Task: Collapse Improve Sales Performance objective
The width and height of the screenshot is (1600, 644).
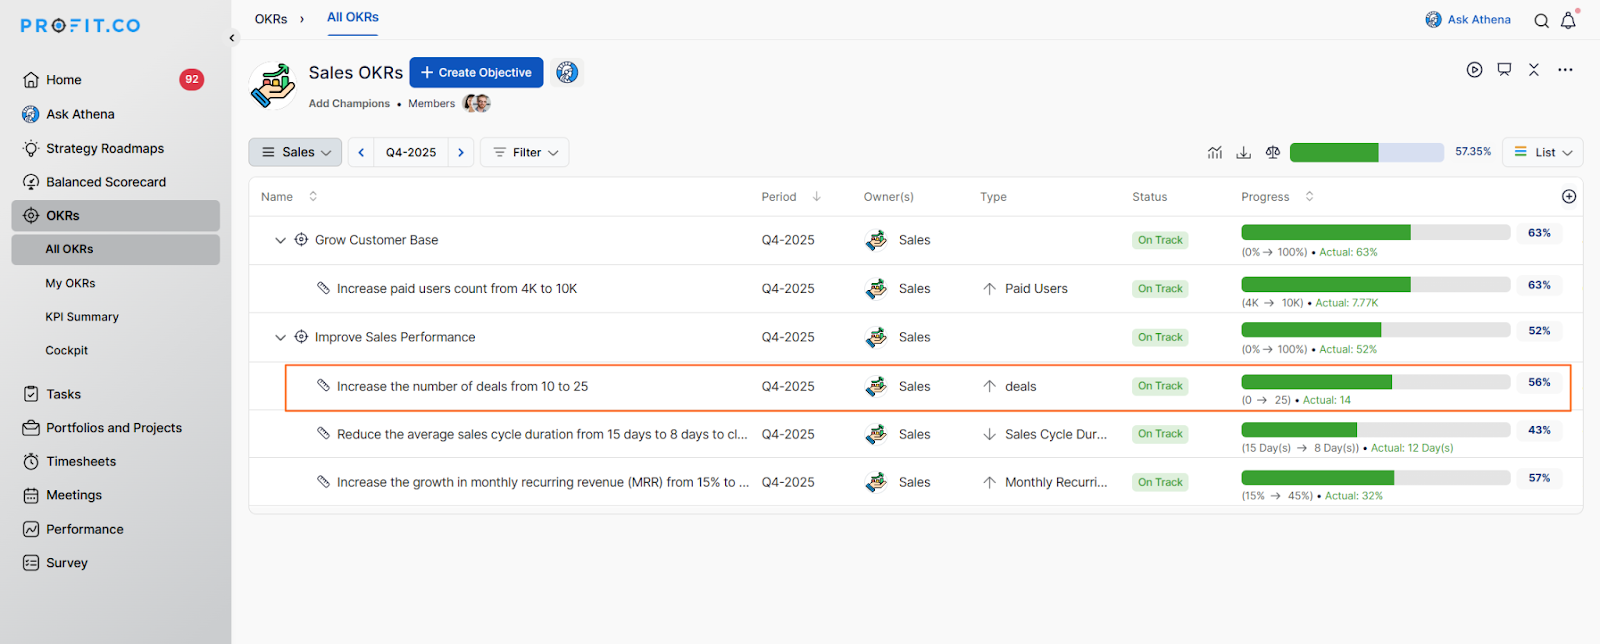Action: coord(281,337)
